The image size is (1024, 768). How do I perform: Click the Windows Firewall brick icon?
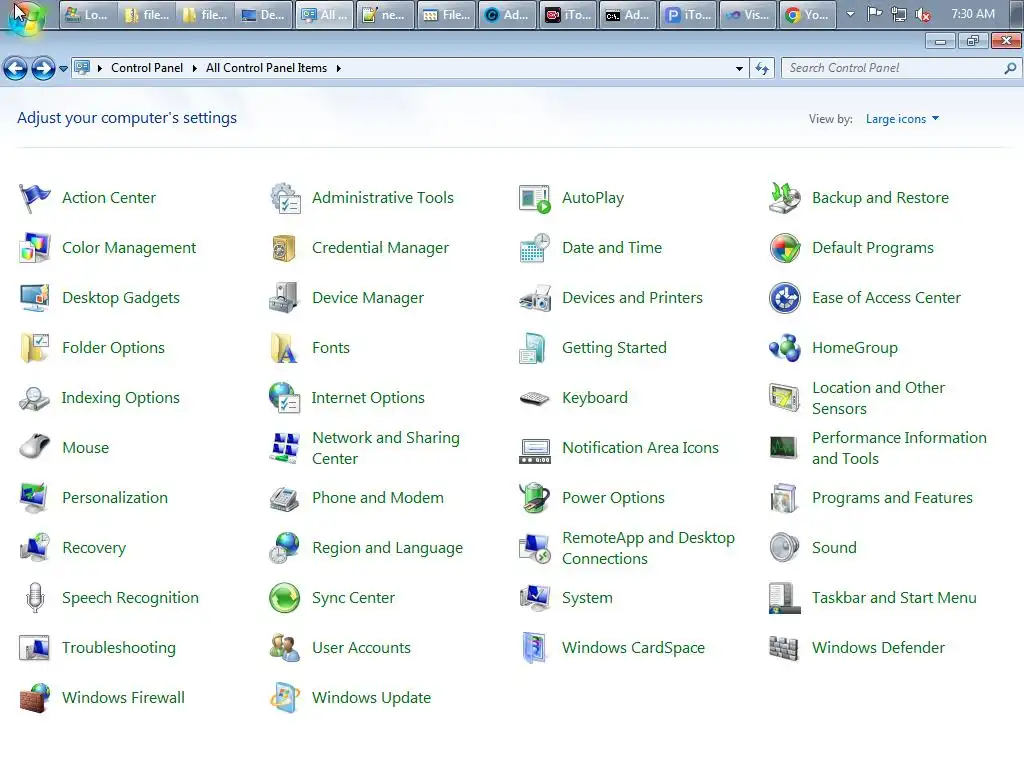click(x=35, y=698)
